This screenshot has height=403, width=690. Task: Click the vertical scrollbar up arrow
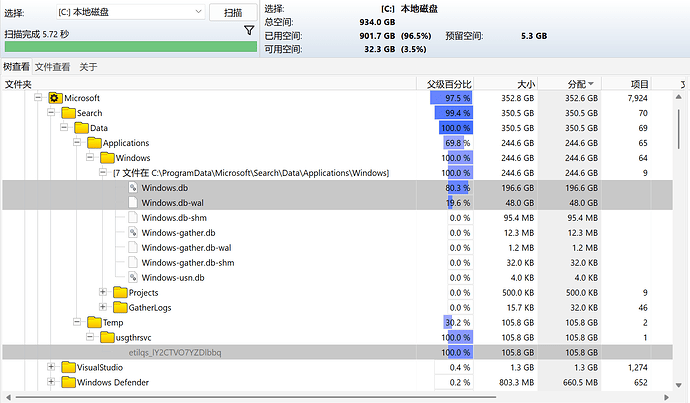679,97
